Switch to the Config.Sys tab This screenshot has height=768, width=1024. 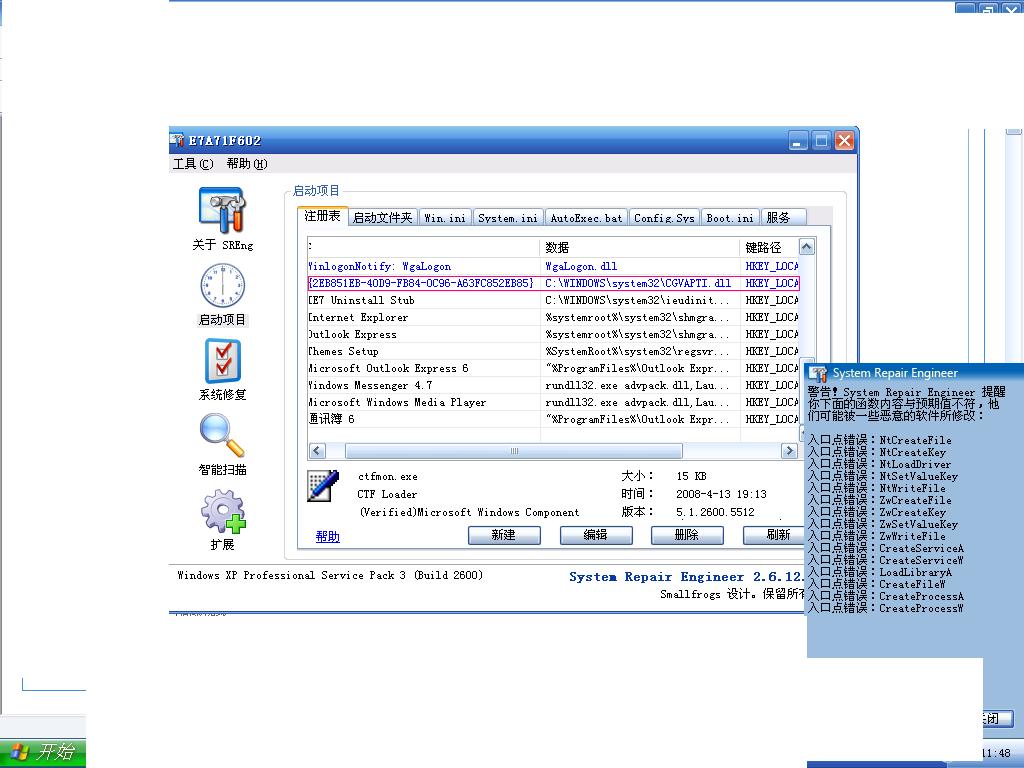point(664,217)
